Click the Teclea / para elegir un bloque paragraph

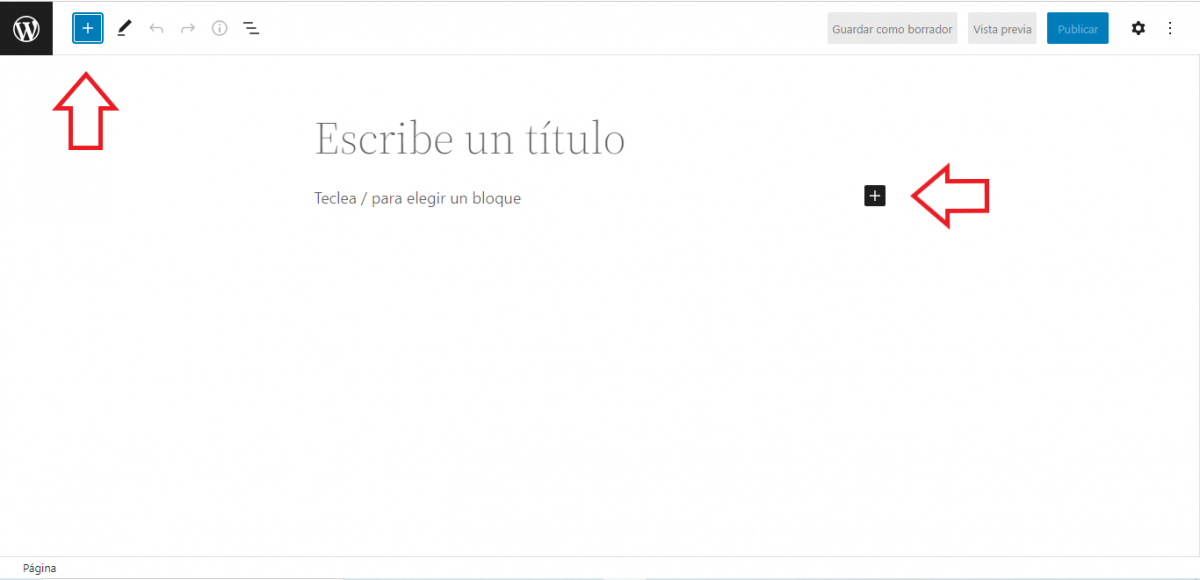[x=418, y=198]
